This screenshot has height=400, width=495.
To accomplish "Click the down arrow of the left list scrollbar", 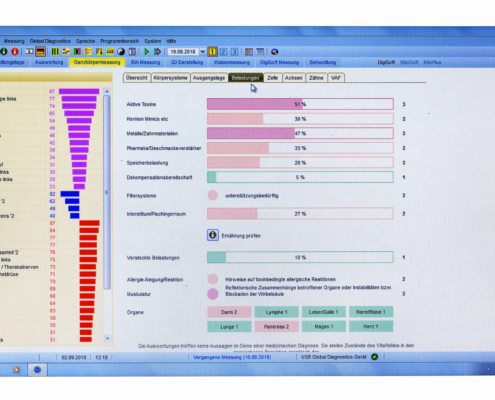I will tap(107, 338).
